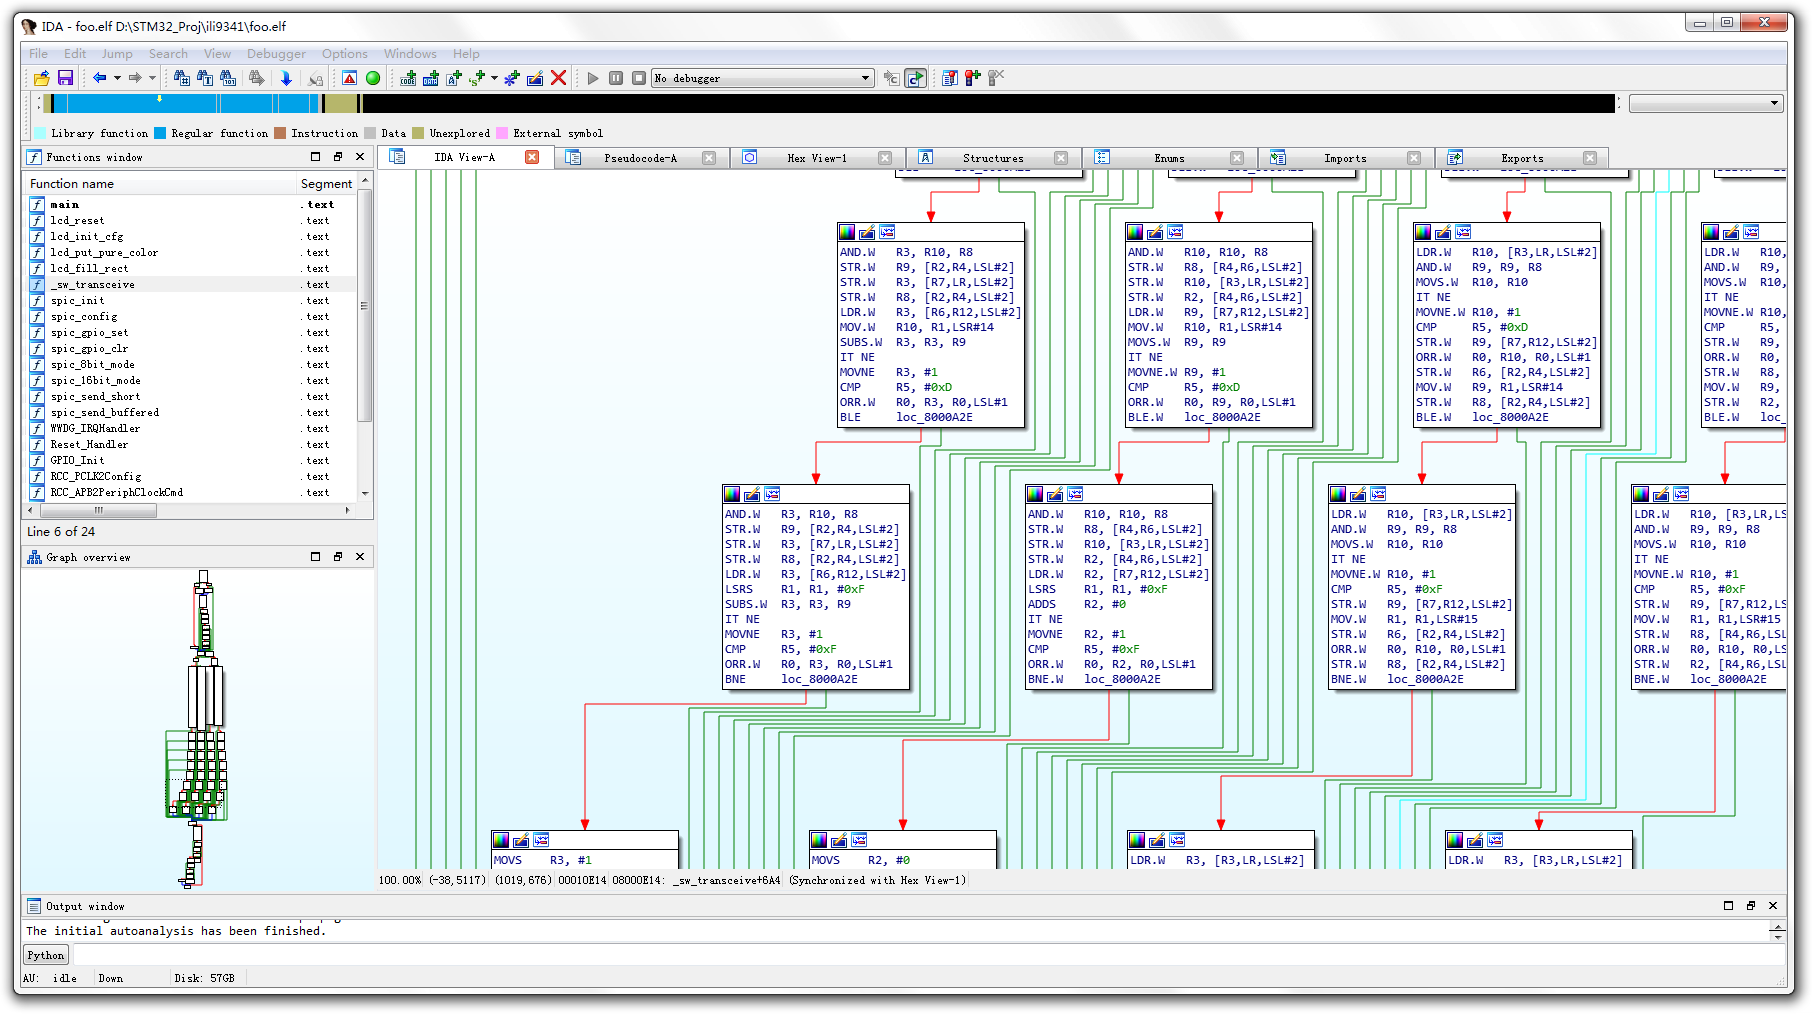The height and width of the screenshot is (1014, 1813).
Task: Click the group nodes icon on the MOVS R2, #0 node
Action: pos(859,840)
